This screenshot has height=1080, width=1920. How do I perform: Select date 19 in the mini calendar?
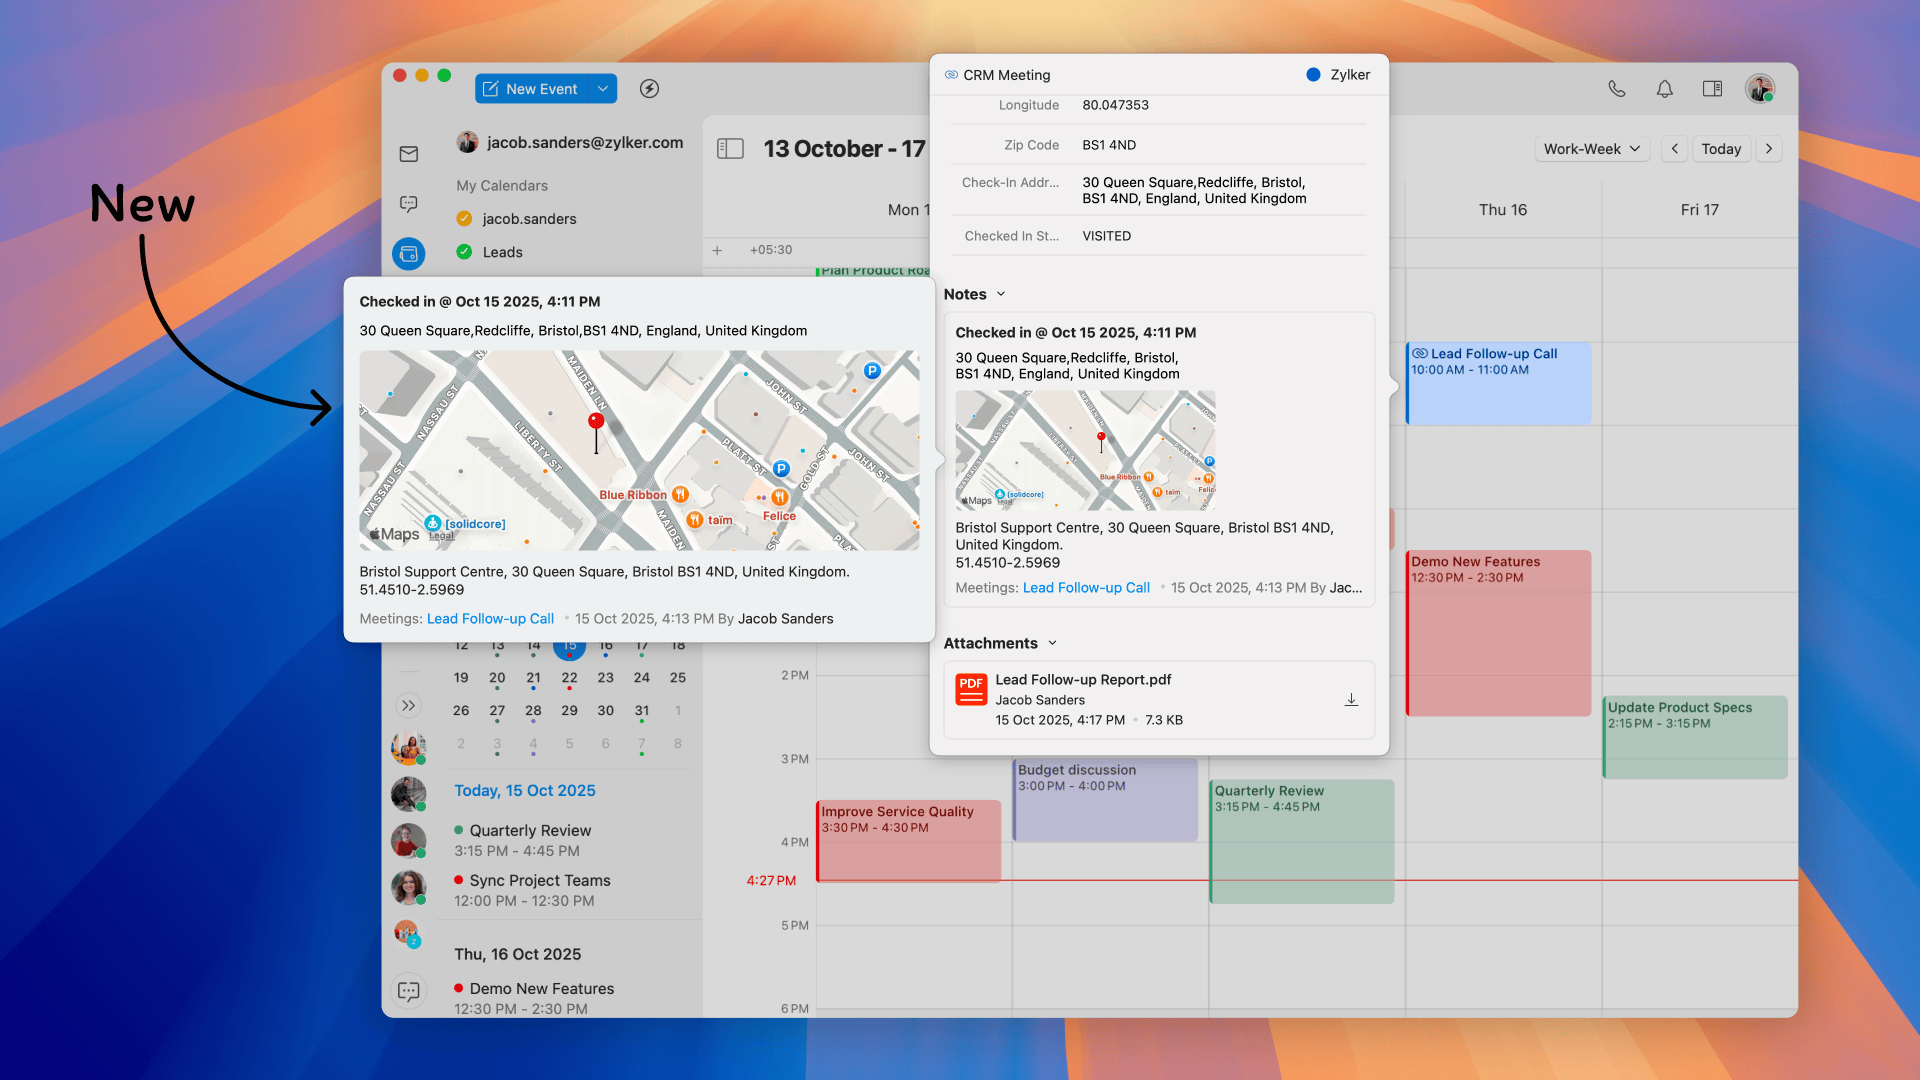pyautogui.click(x=461, y=678)
